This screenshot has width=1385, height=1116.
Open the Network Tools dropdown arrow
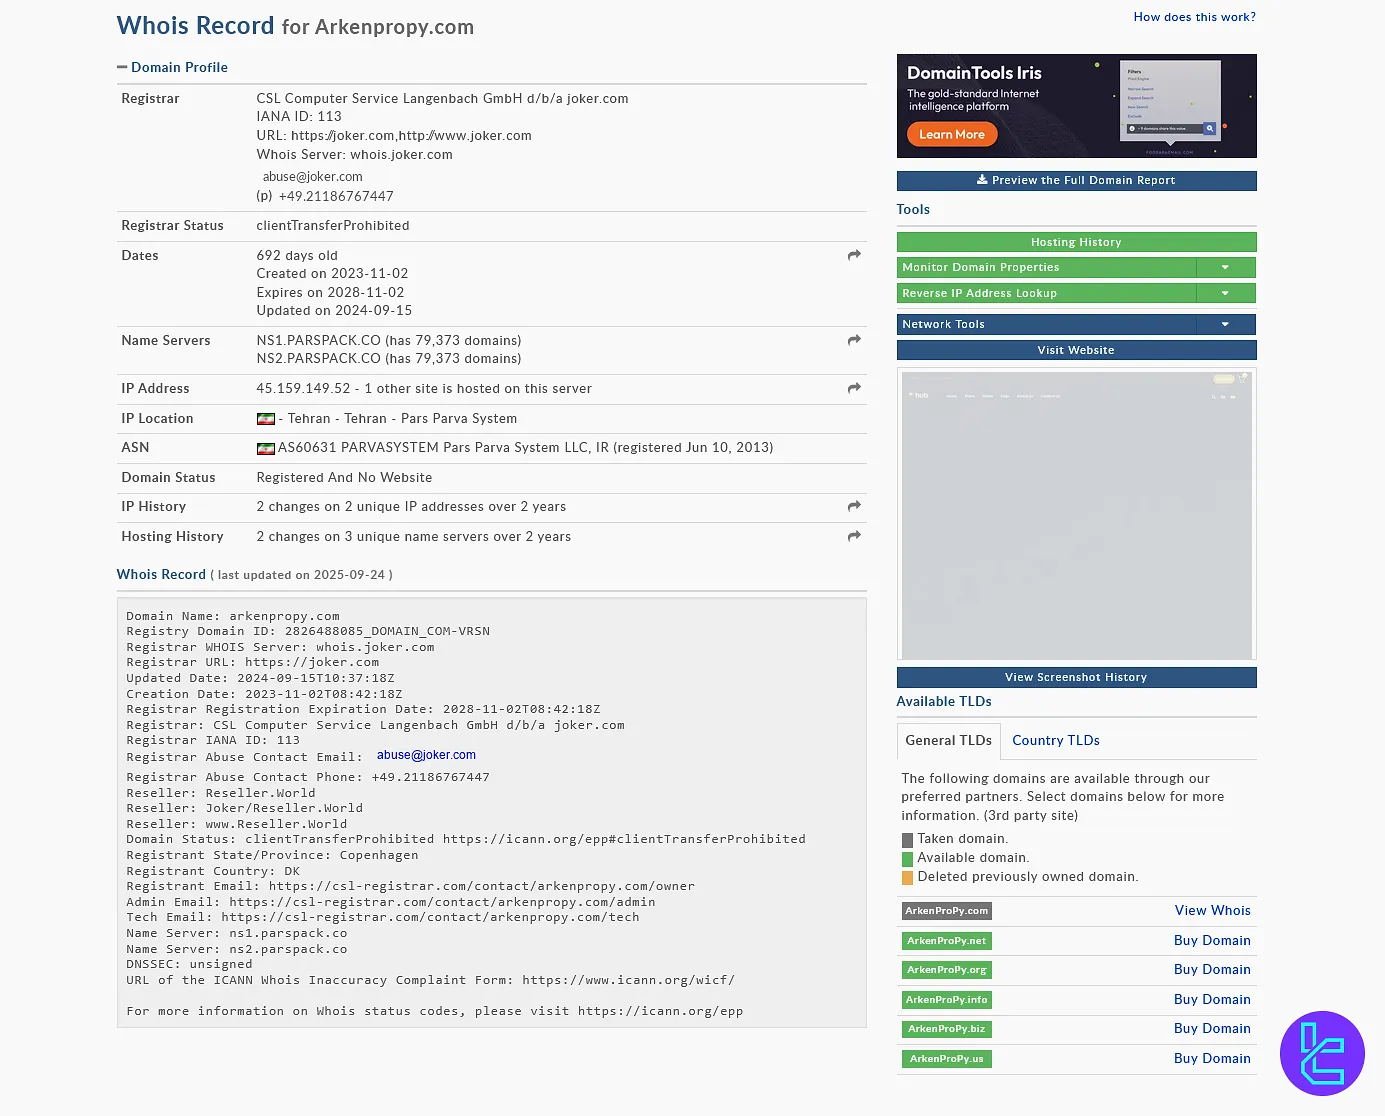pos(1225,325)
